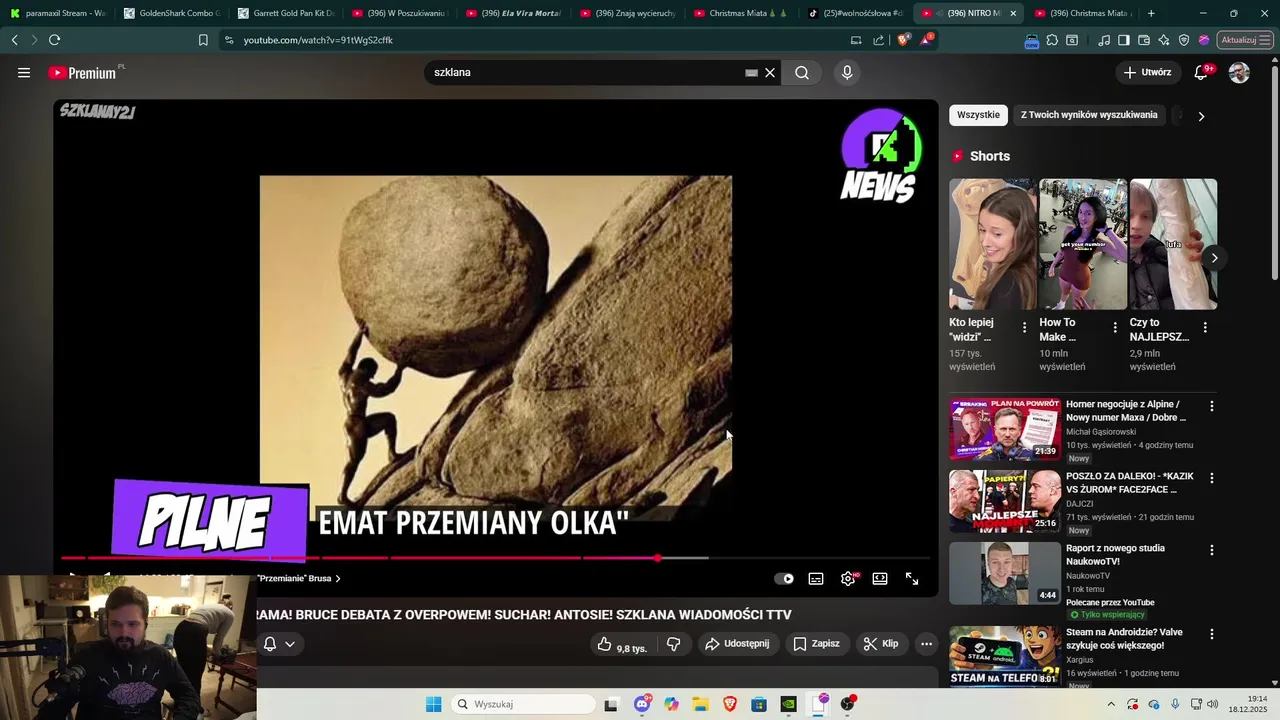
Task: Open Brave VPN shield icon
Action: [x=1184, y=40]
